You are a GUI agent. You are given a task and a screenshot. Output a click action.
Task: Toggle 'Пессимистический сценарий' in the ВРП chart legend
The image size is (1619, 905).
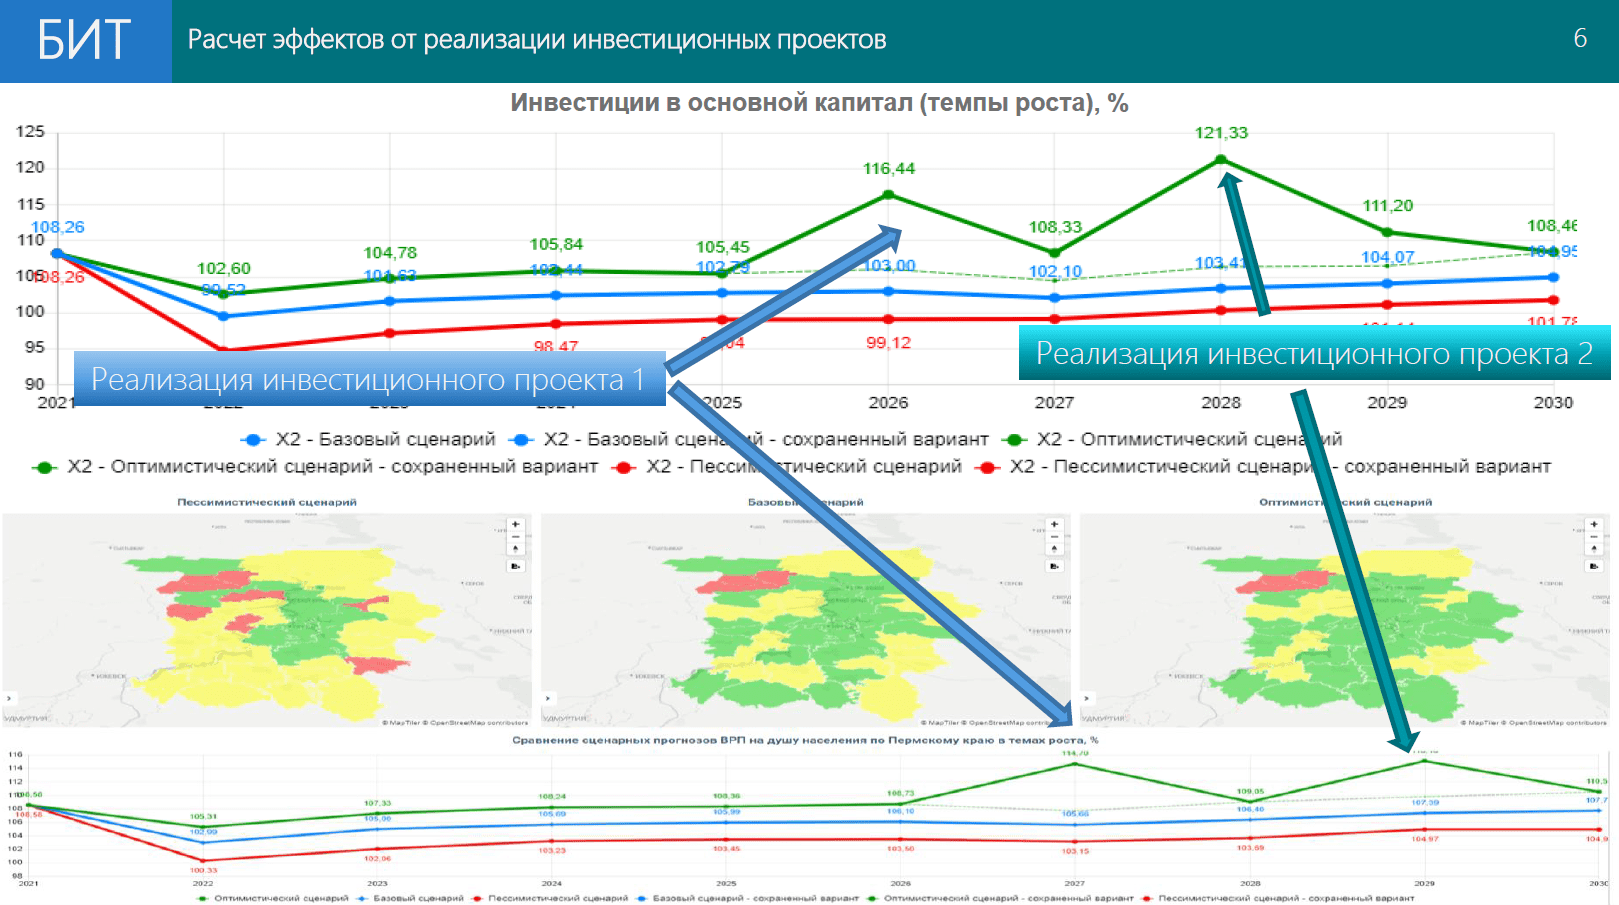click(550, 898)
